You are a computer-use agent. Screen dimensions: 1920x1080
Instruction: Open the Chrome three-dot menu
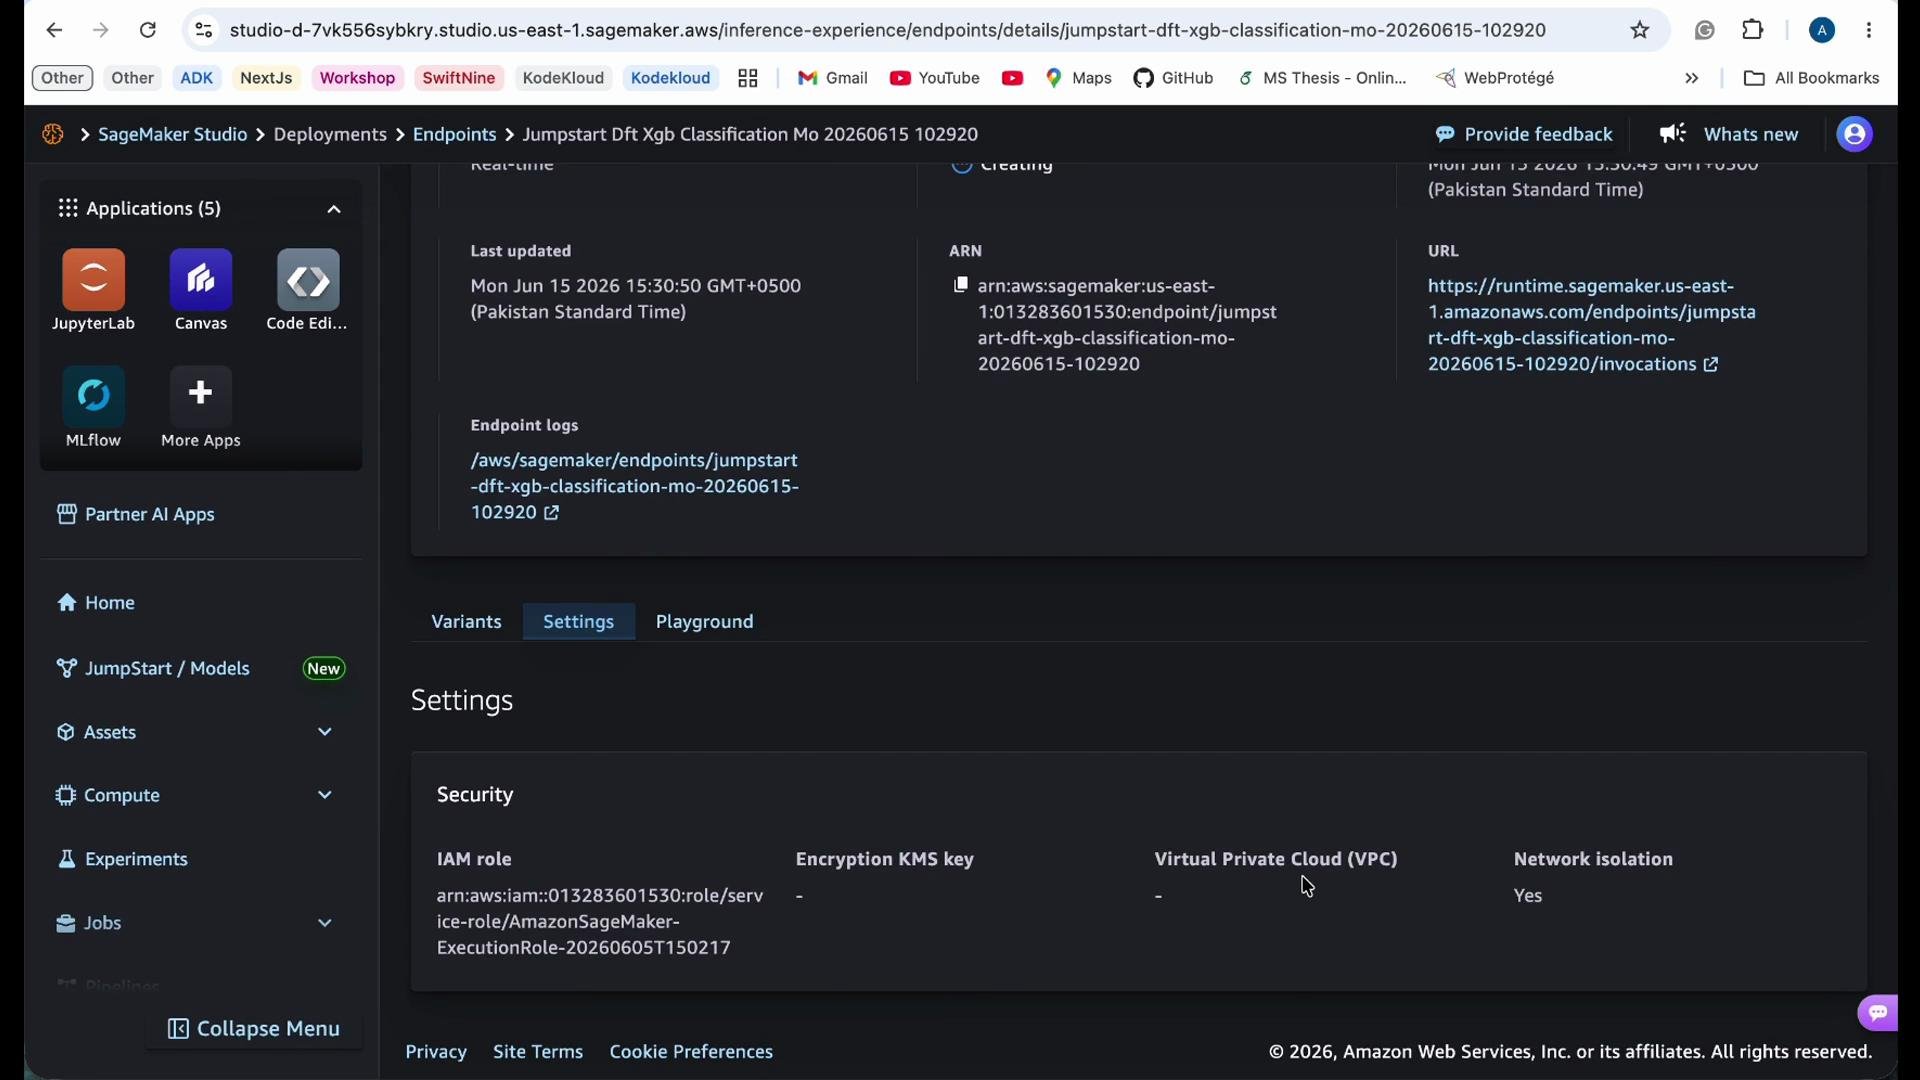click(x=1869, y=31)
